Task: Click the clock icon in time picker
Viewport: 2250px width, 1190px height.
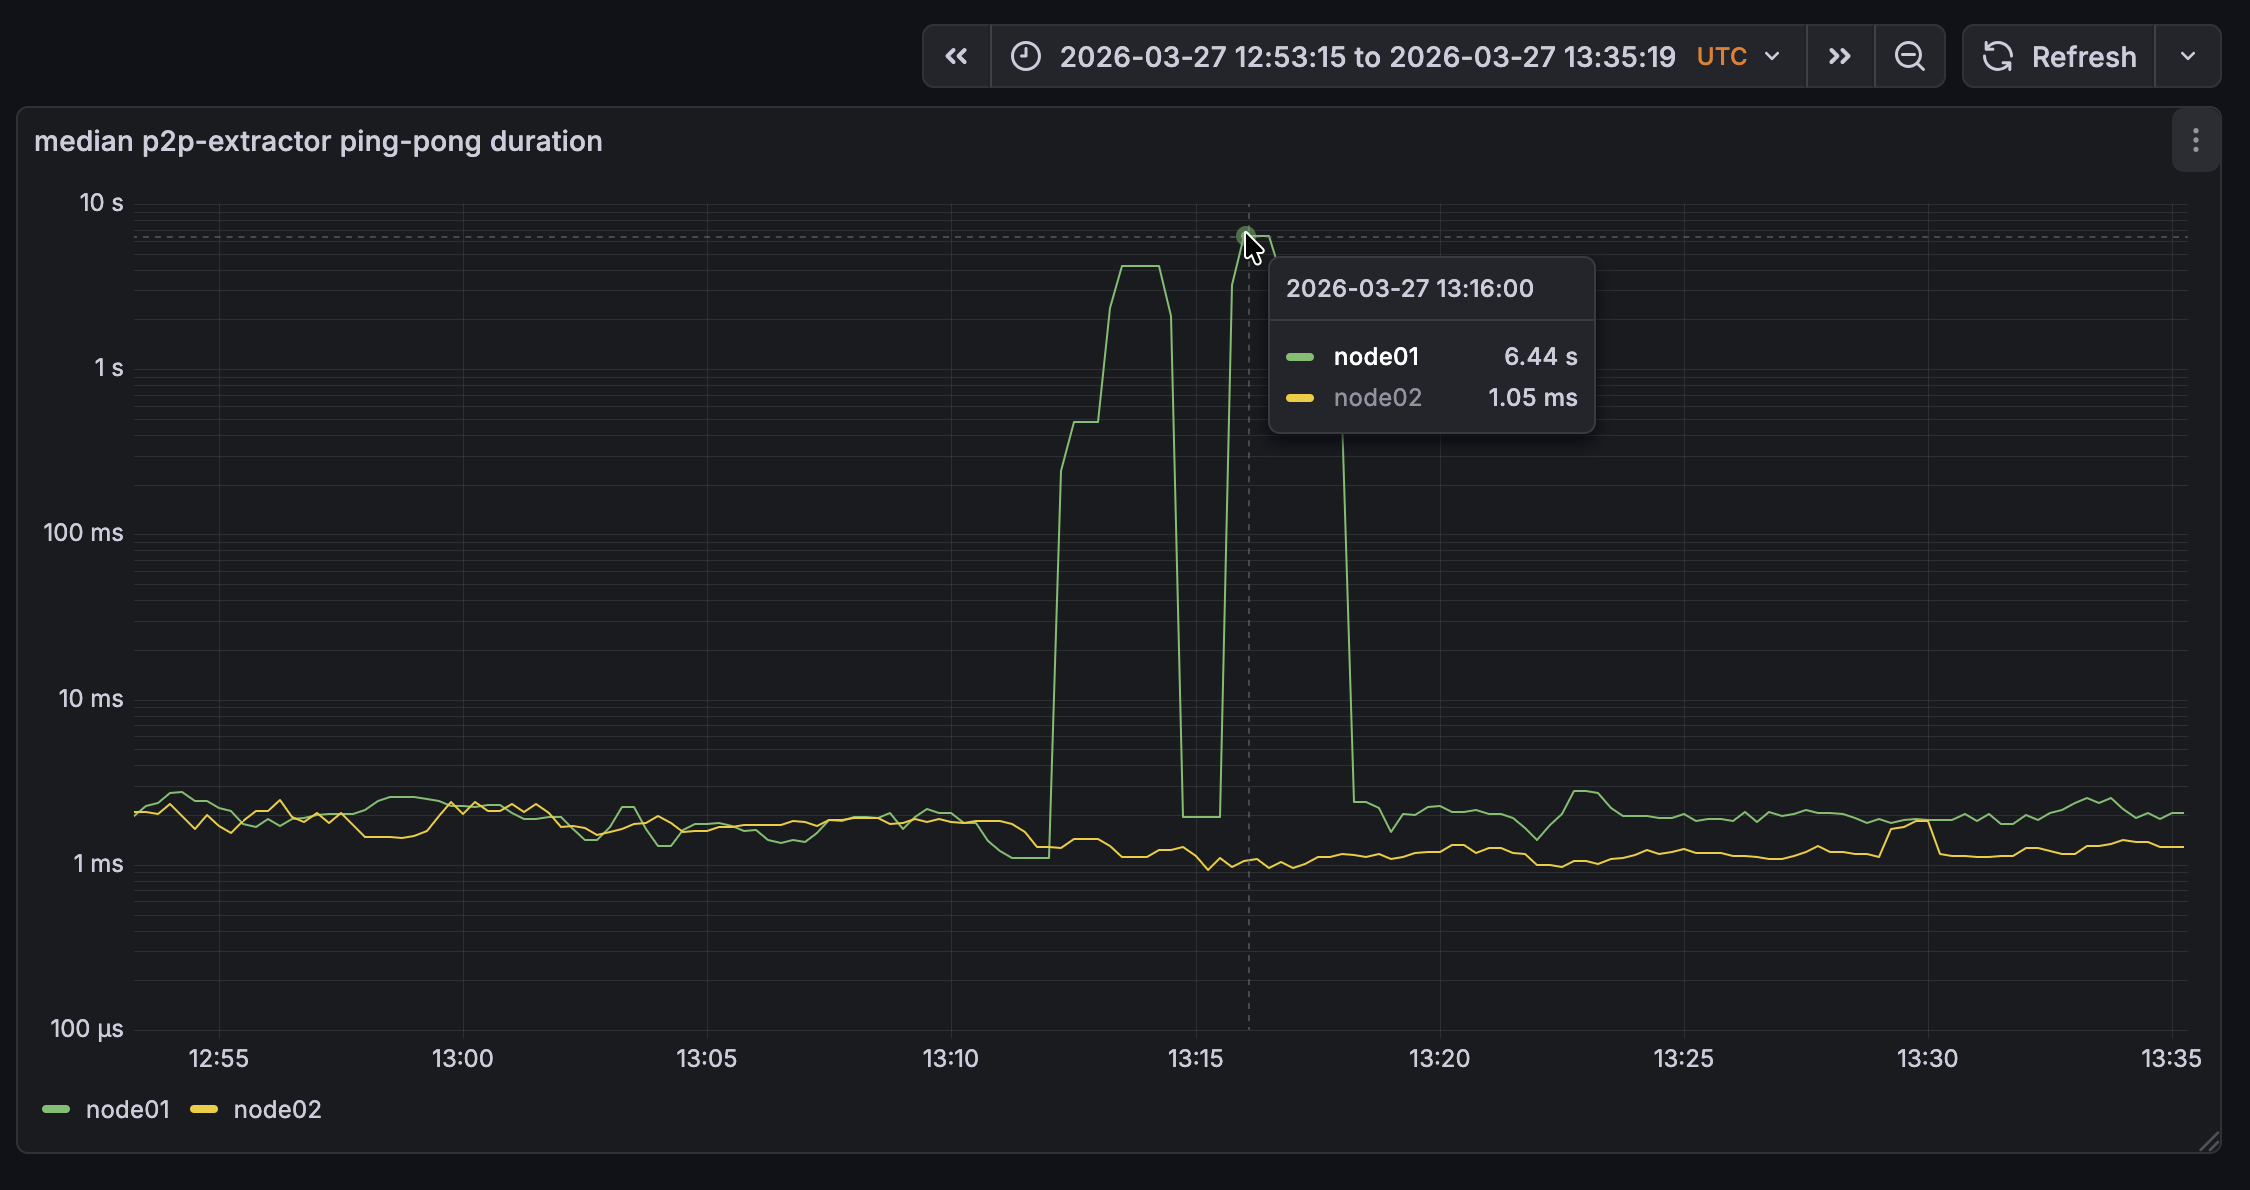Action: pyautogui.click(x=1025, y=57)
